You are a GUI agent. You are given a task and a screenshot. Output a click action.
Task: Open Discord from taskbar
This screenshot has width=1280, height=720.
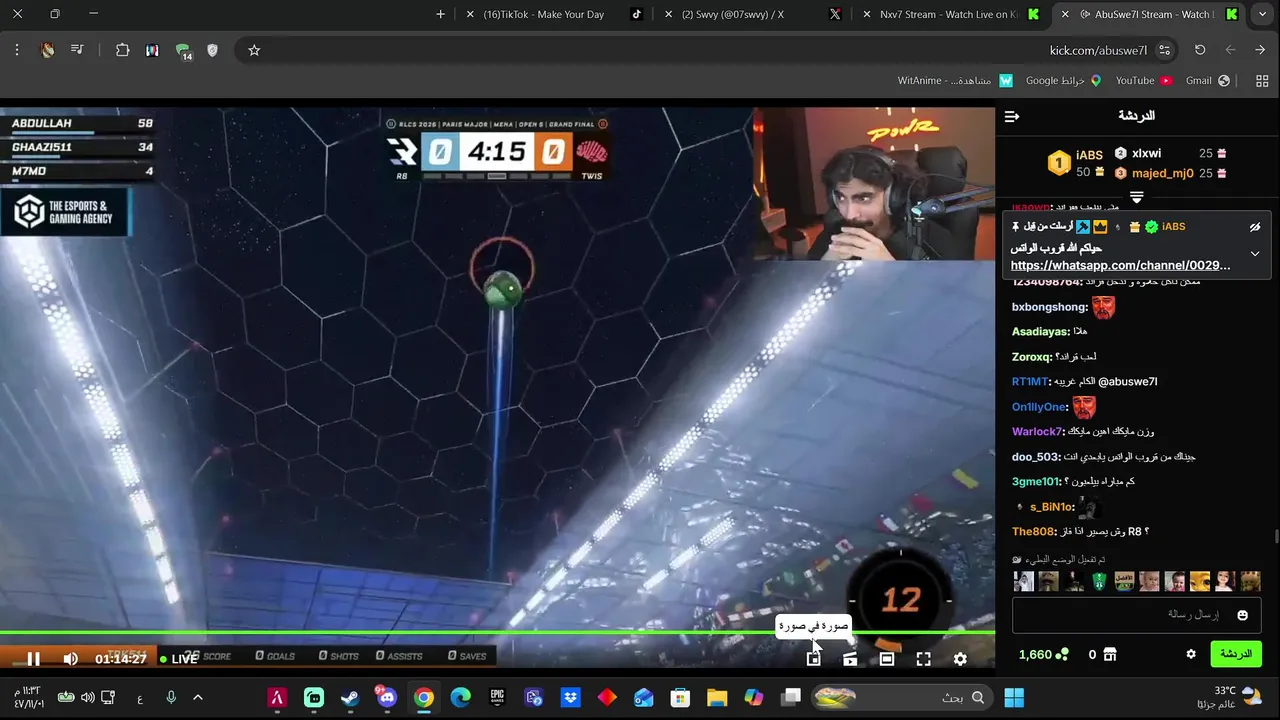pos(387,697)
